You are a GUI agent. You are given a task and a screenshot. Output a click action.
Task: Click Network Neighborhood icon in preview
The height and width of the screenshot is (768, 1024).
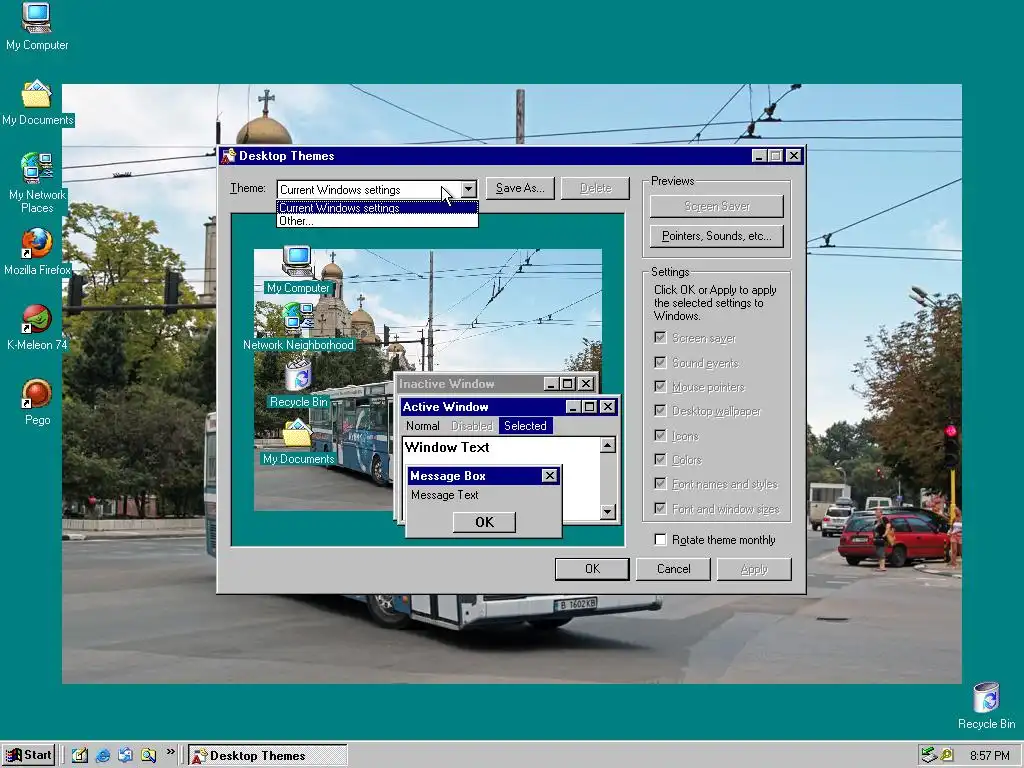point(298,327)
